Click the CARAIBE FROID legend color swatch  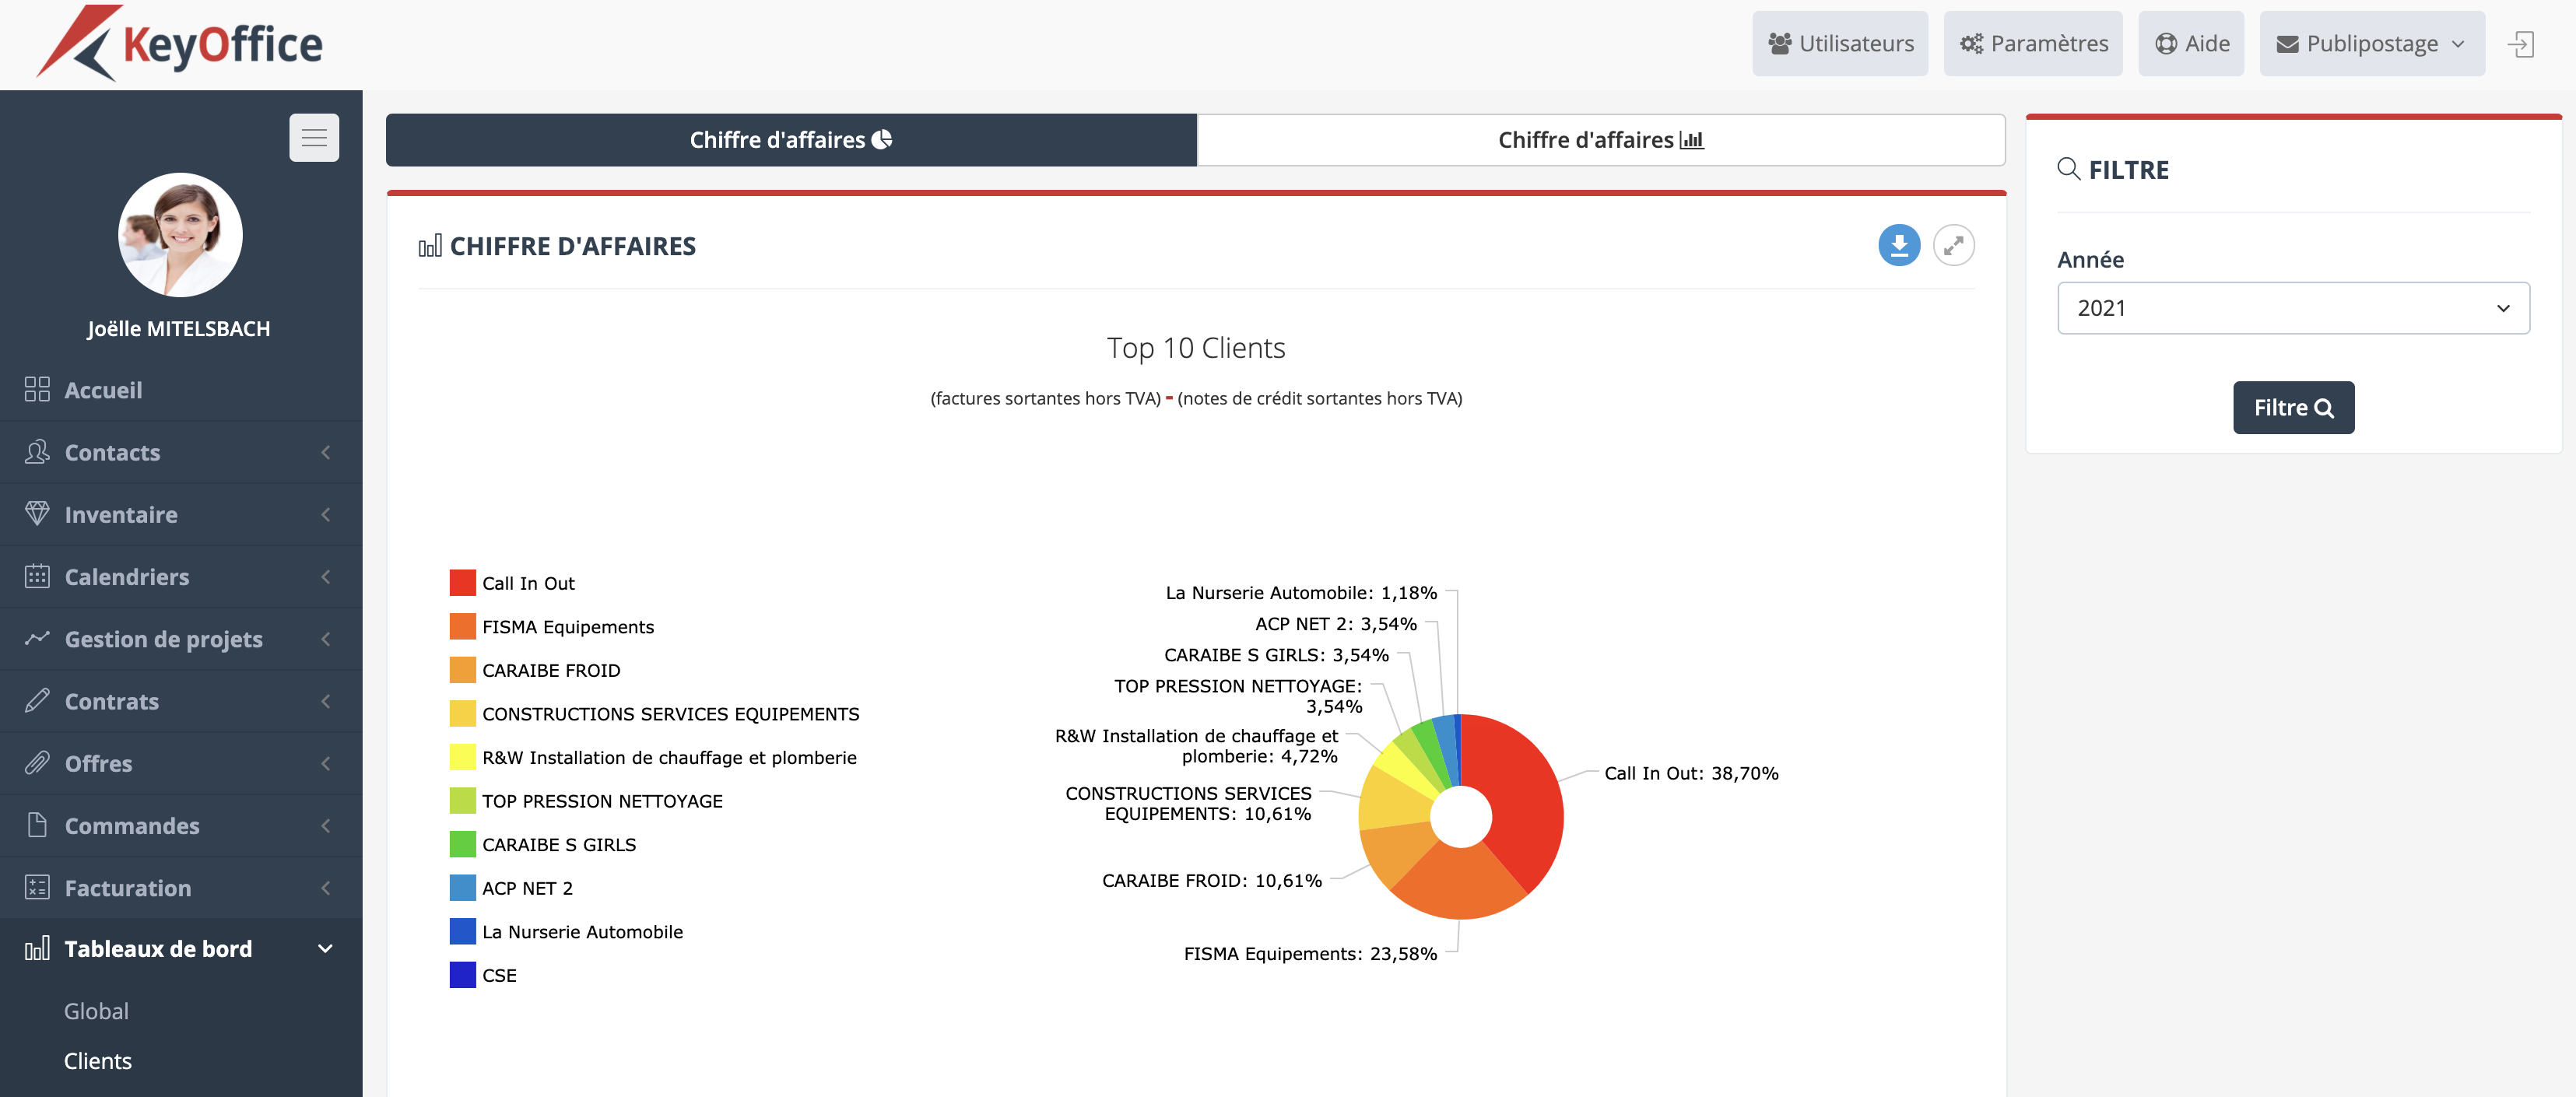tap(462, 670)
